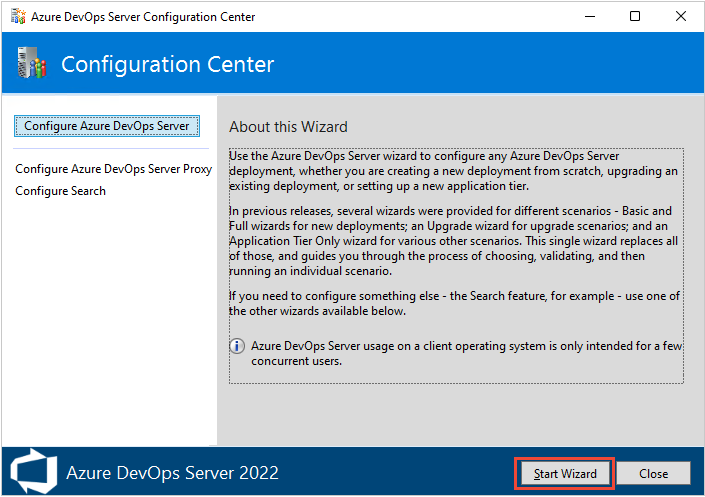Screen dimensions: 705x497
Task: Click the paragraph about previous releases
Action: 453,242
